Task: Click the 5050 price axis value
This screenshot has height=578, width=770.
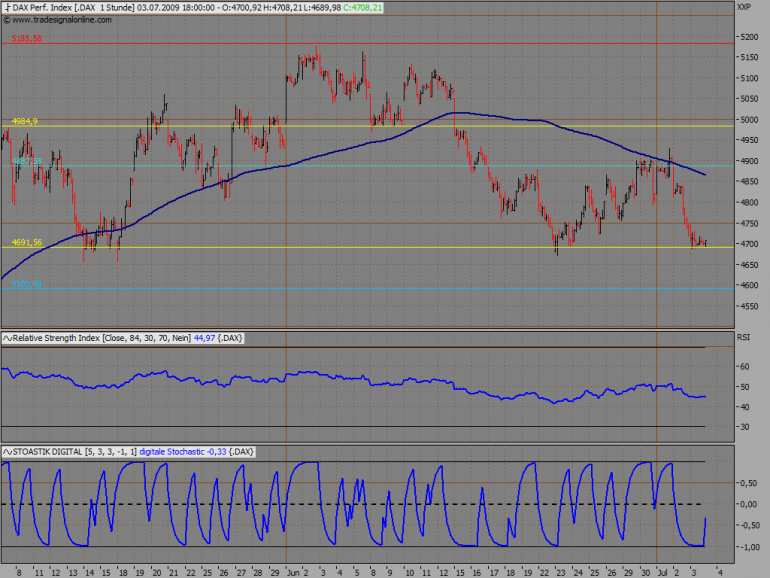Action: tap(748, 99)
